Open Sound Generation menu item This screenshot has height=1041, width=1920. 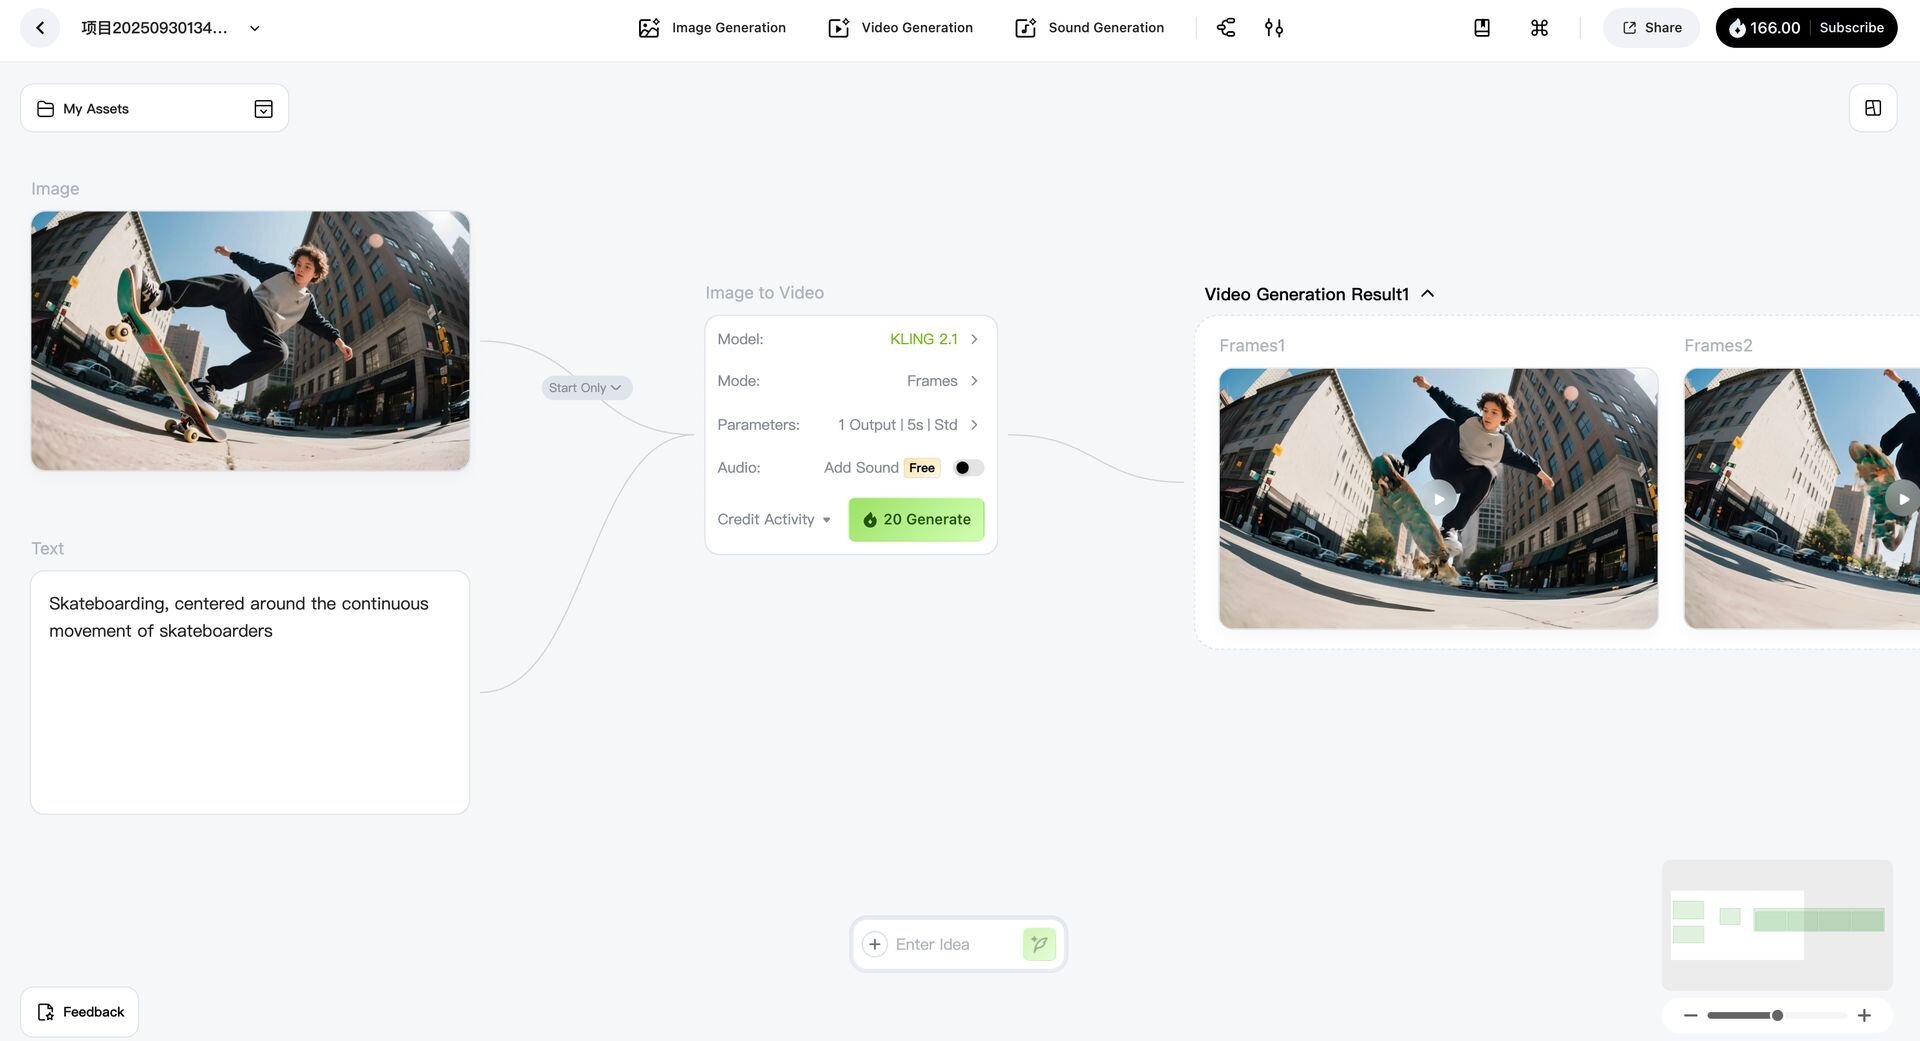tap(1089, 28)
